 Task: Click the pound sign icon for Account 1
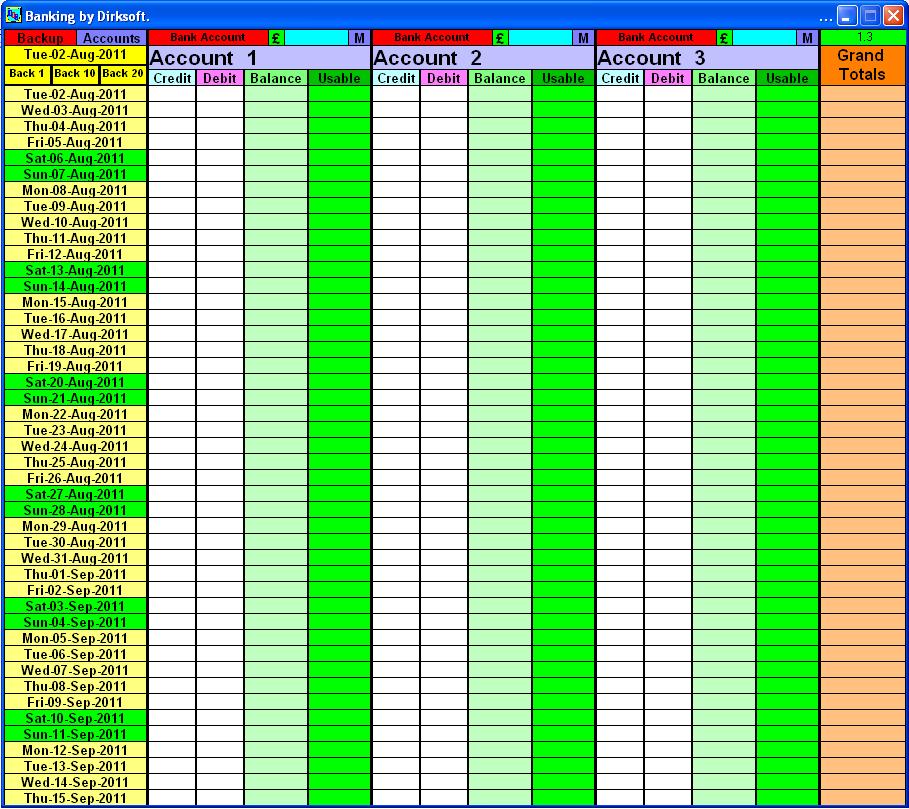[276, 38]
